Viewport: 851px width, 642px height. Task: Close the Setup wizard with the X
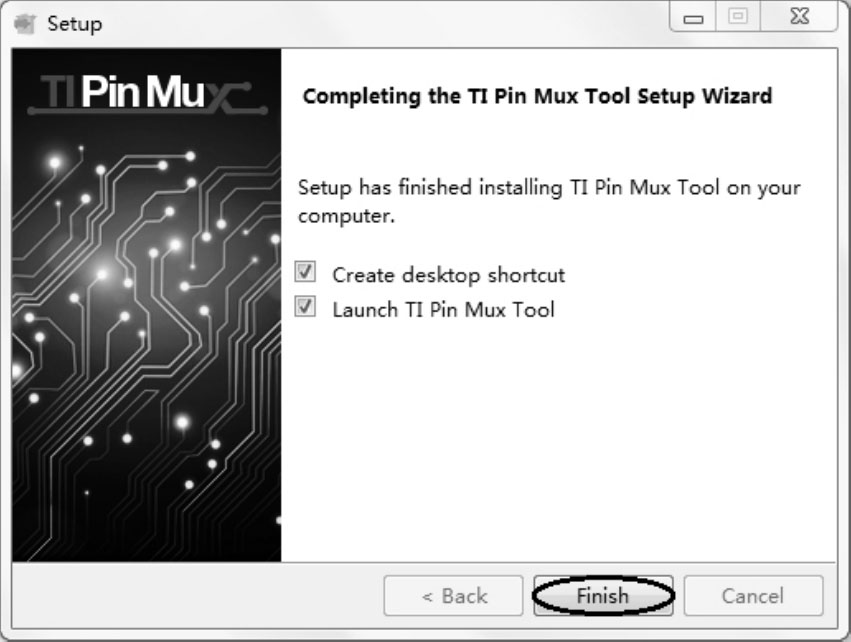coord(799,16)
